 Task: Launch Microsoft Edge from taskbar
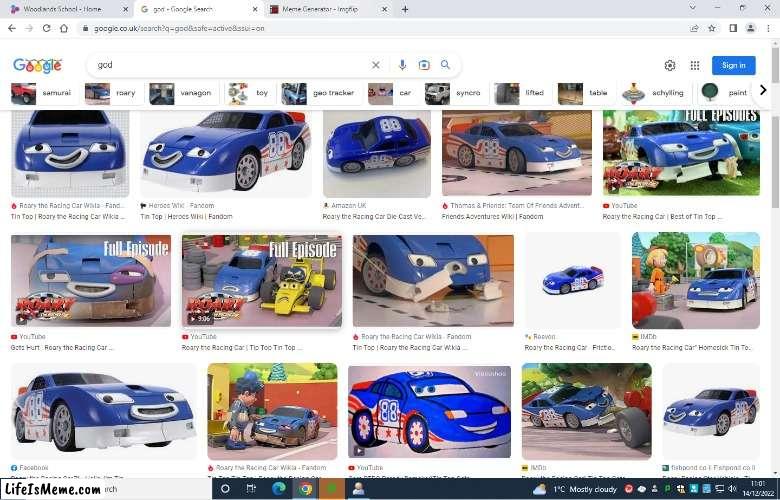[279, 489]
